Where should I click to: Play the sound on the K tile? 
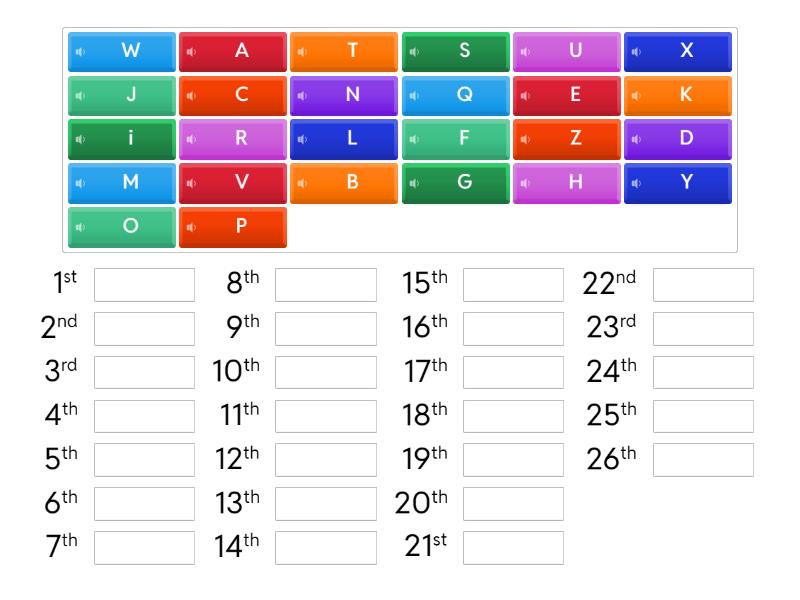point(638,96)
